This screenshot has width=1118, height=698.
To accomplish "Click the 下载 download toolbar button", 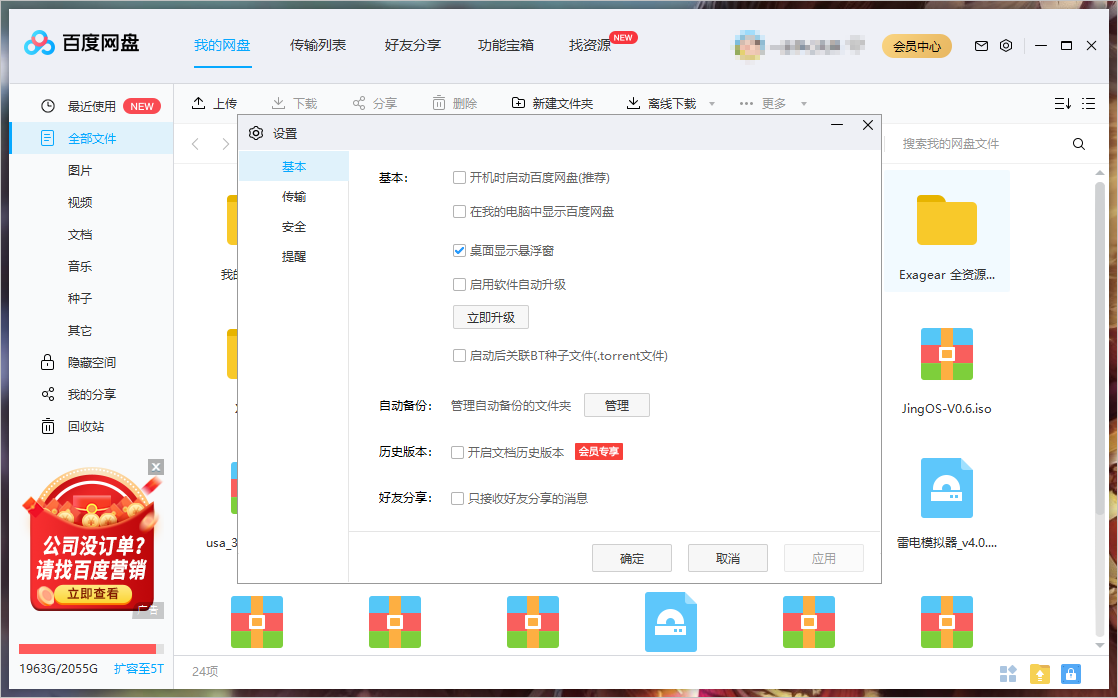I will point(294,103).
